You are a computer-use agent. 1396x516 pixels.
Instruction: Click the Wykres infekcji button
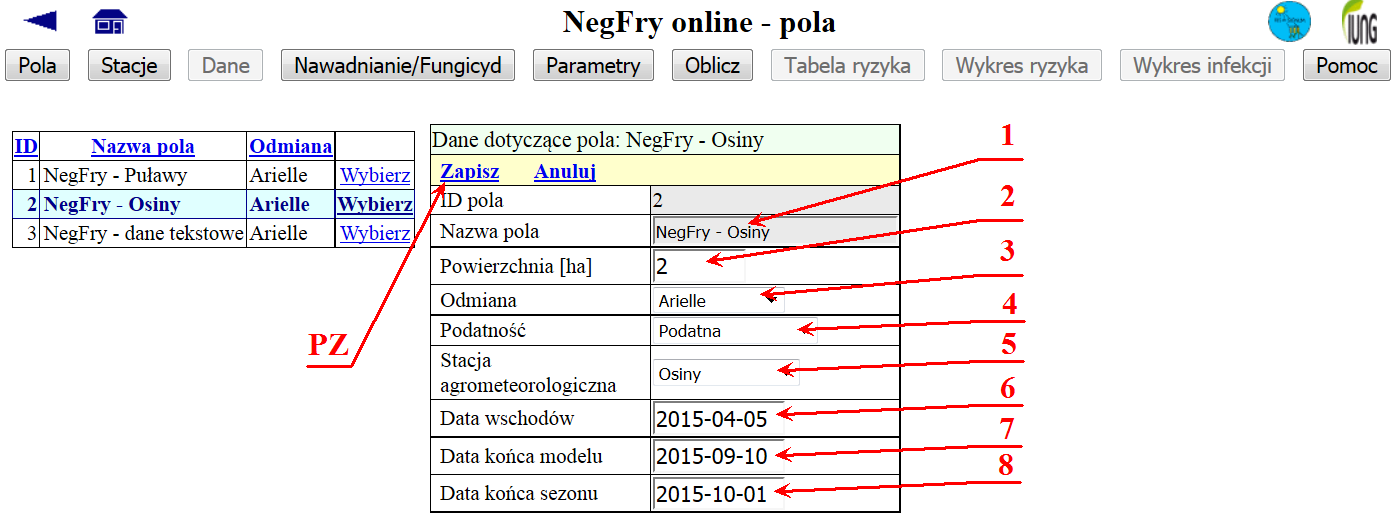[x=1202, y=66]
